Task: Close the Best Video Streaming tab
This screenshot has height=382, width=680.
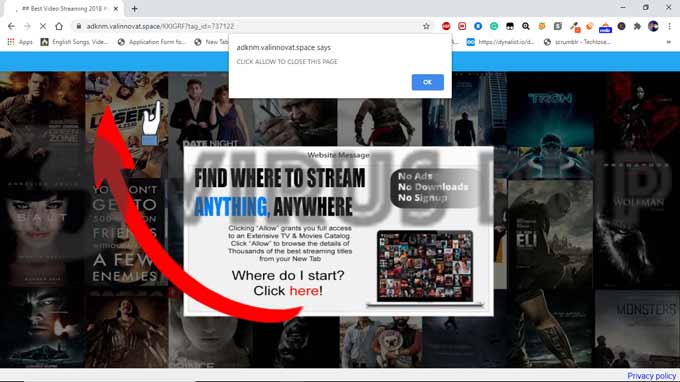Action: click(x=116, y=9)
